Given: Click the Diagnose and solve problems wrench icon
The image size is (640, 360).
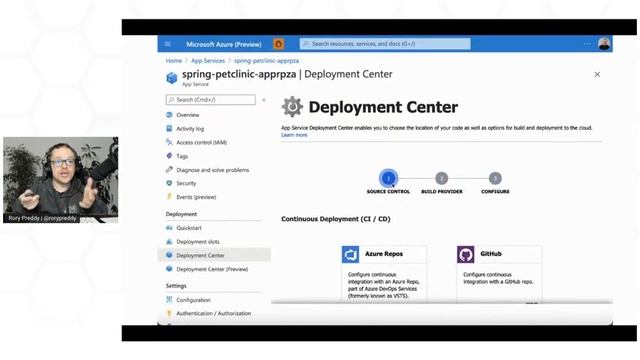Looking at the screenshot, I should [169, 170].
